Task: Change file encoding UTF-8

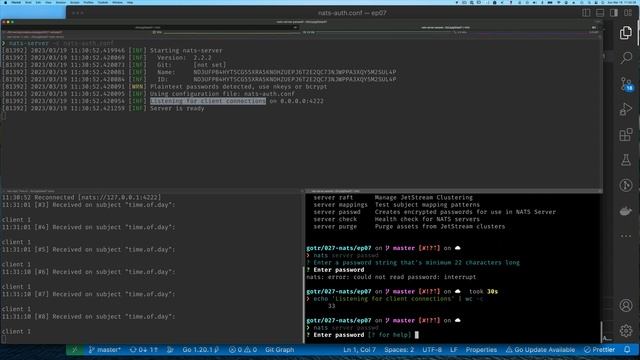Action: 432,350
